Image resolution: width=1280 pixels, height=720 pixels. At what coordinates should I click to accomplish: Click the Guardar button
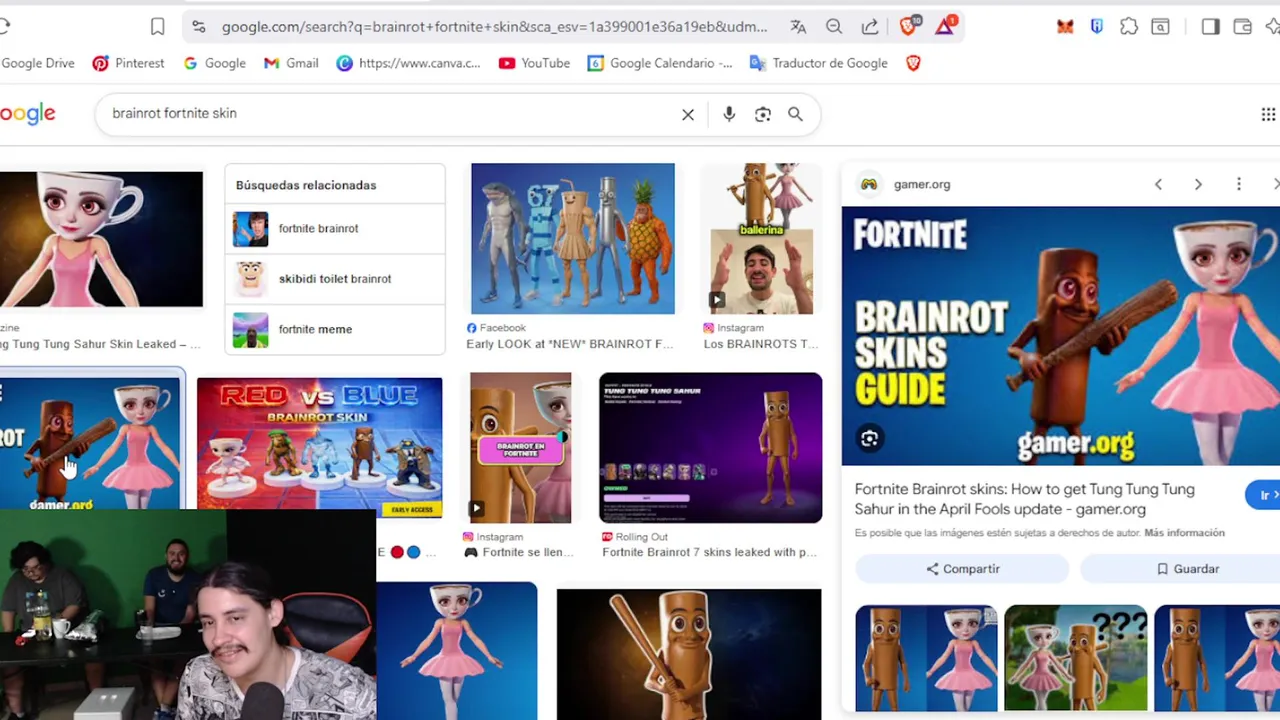click(x=1186, y=569)
